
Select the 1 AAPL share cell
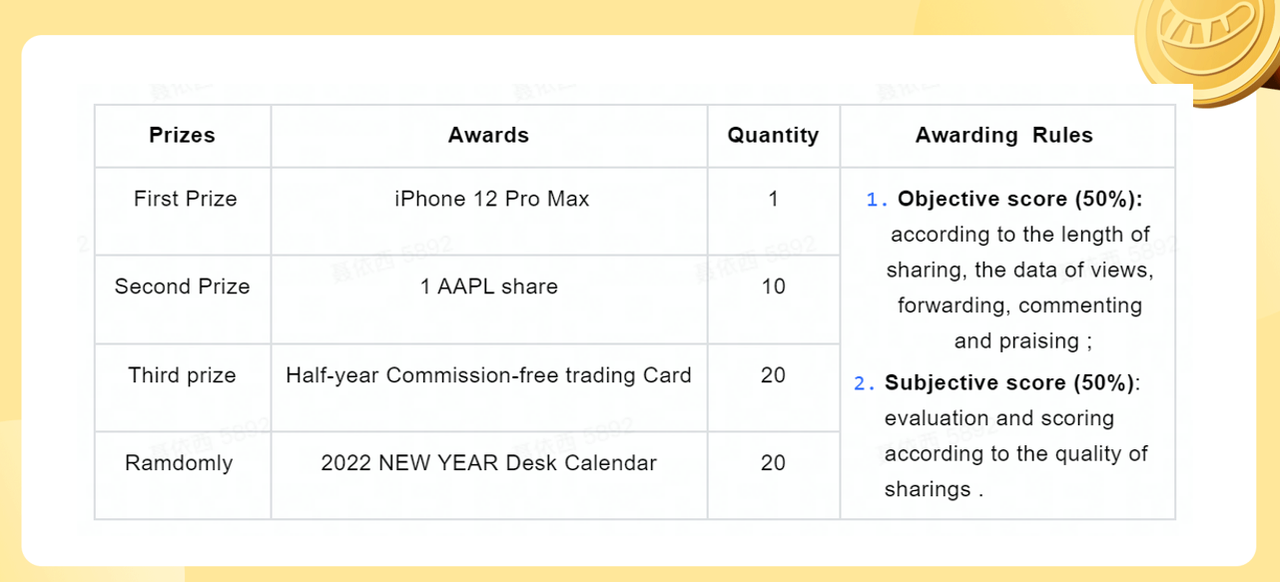(x=489, y=287)
